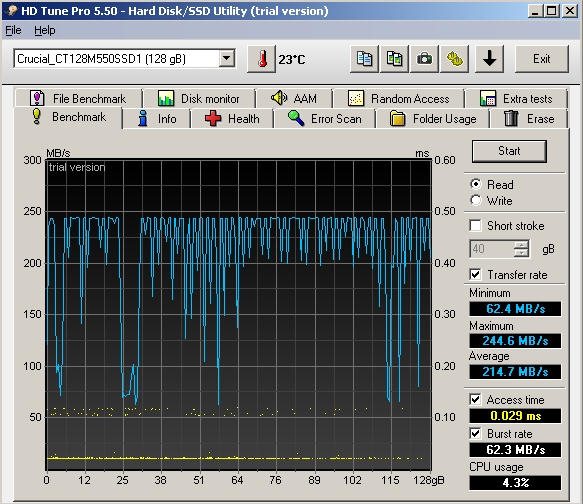Open the Health tab with red cross
The image size is (583, 504).
click(232, 119)
